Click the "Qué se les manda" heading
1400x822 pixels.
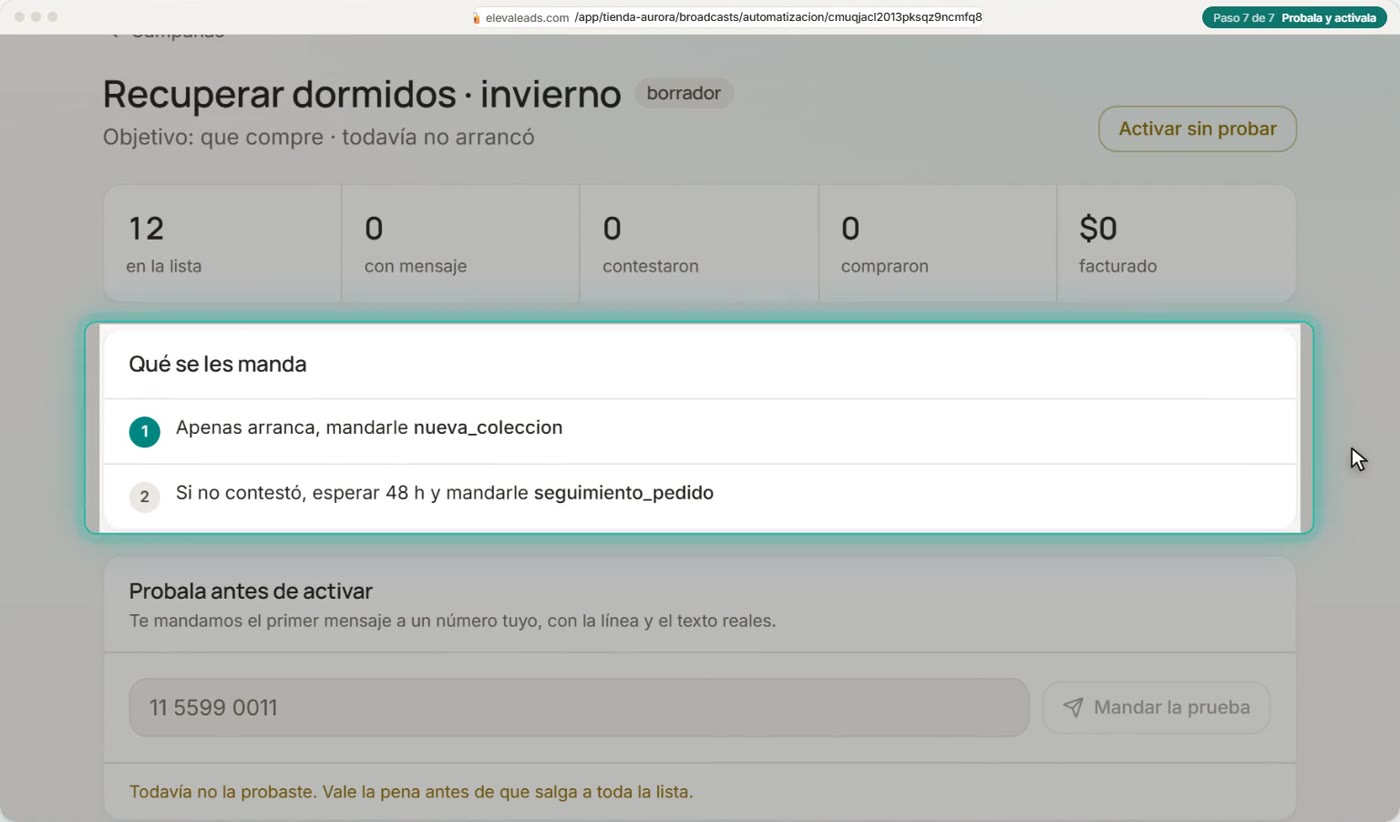pyautogui.click(x=218, y=364)
